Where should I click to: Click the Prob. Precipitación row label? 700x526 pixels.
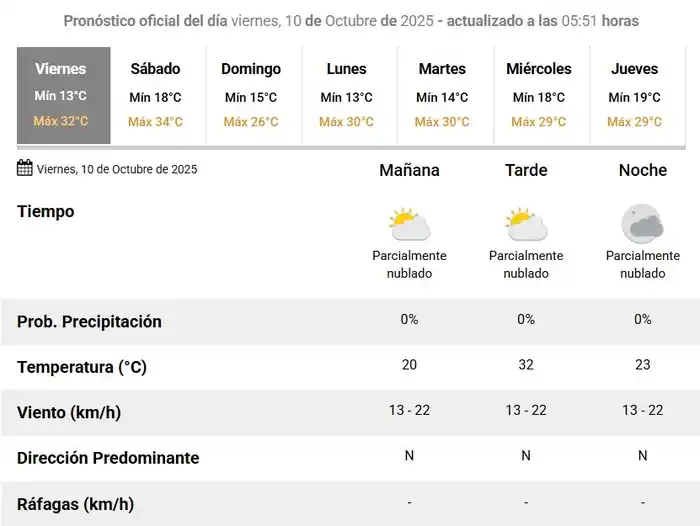click(x=89, y=322)
